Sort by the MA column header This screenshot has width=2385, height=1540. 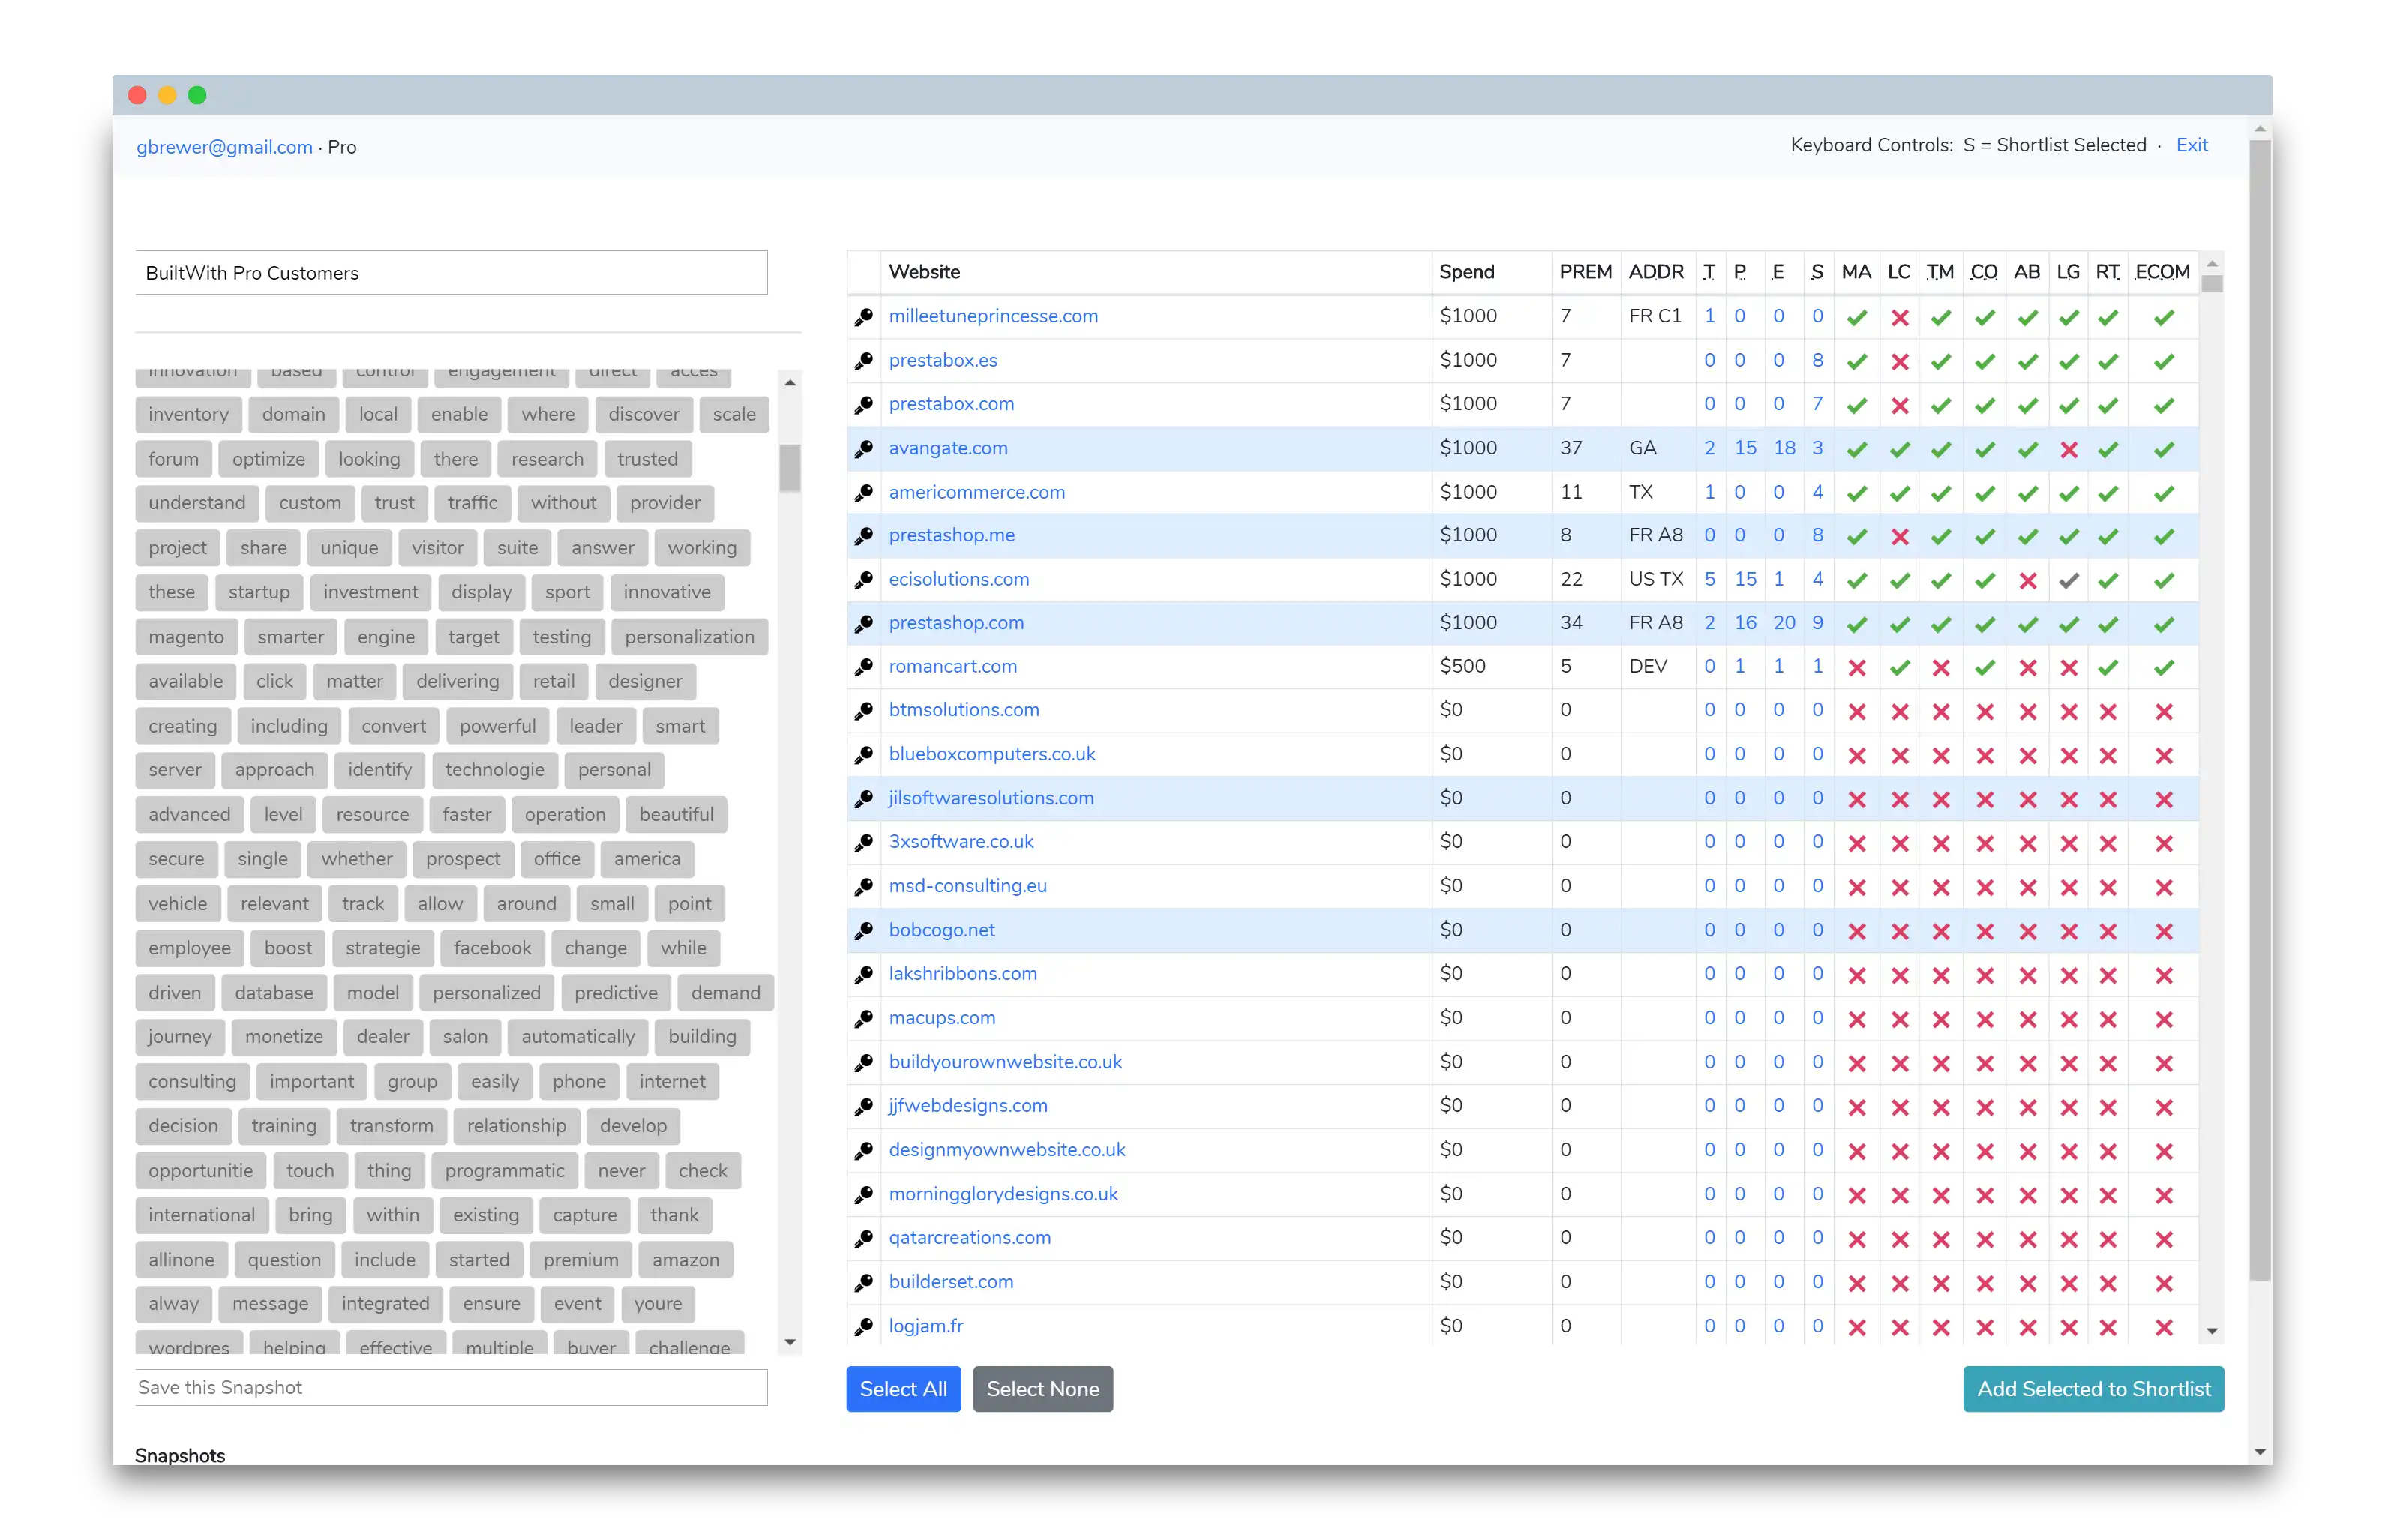tap(1856, 272)
